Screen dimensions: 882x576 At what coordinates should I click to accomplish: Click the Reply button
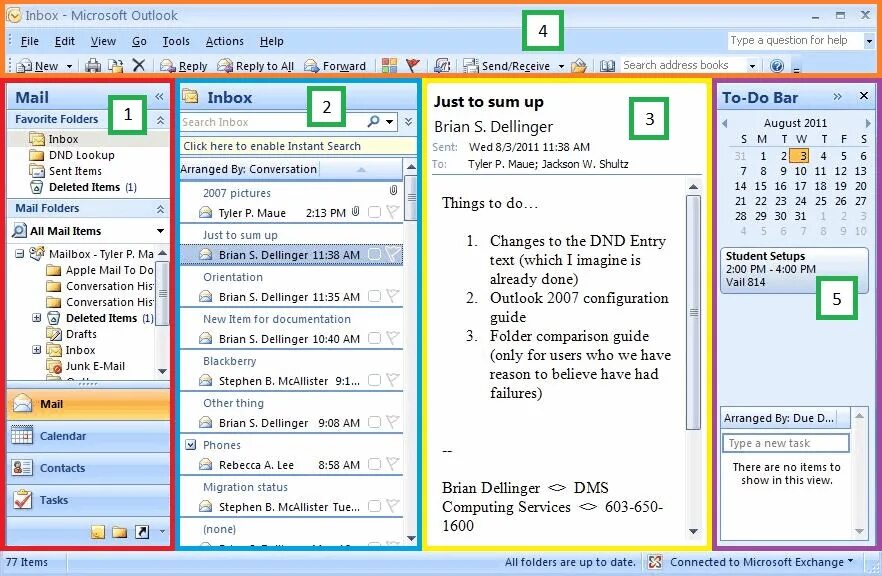[183, 66]
